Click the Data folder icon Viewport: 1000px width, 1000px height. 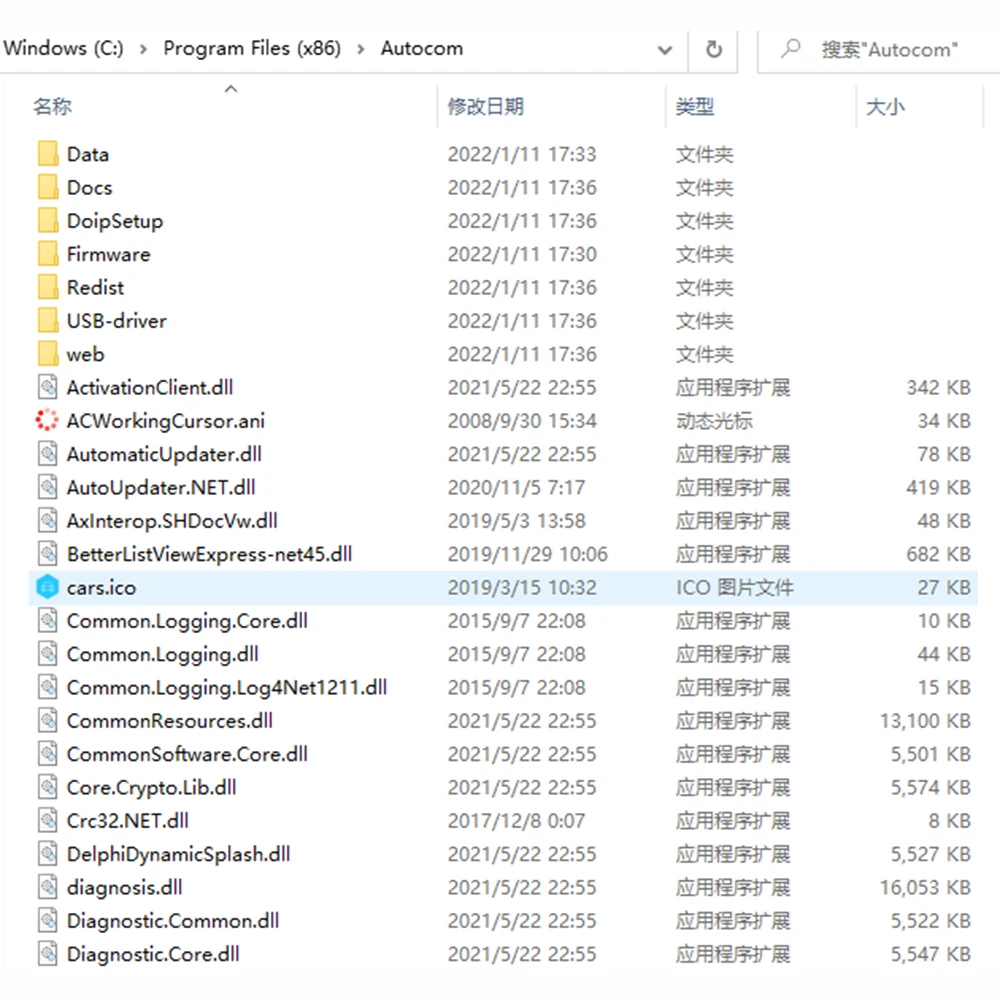click(48, 154)
